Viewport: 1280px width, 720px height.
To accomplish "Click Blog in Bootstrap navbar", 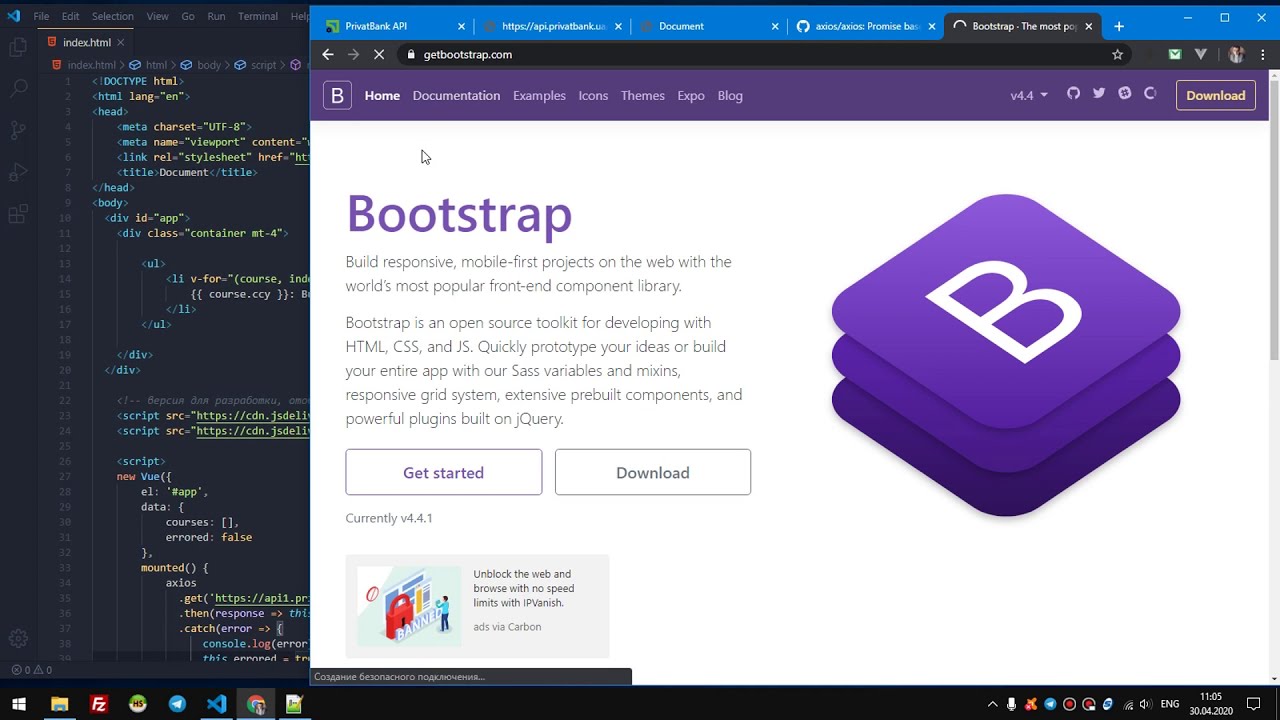I will (730, 95).
